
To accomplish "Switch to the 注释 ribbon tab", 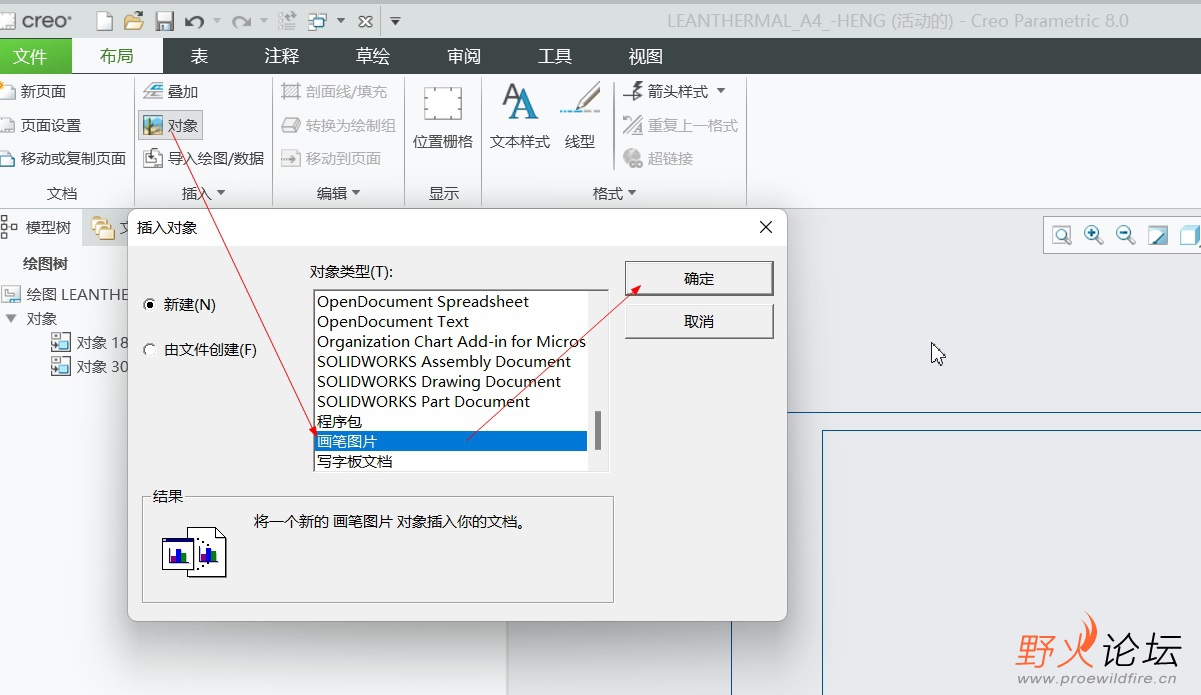I will coord(281,56).
